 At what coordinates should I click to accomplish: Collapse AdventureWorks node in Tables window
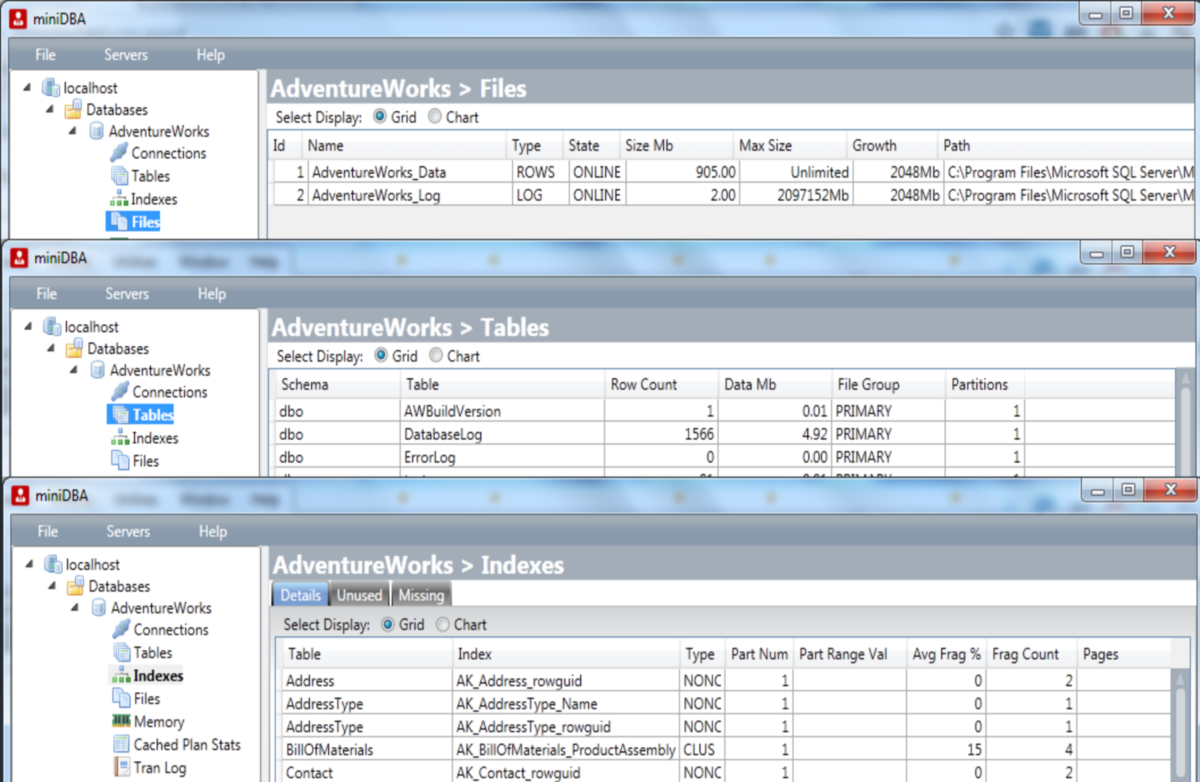pos(74,370)
